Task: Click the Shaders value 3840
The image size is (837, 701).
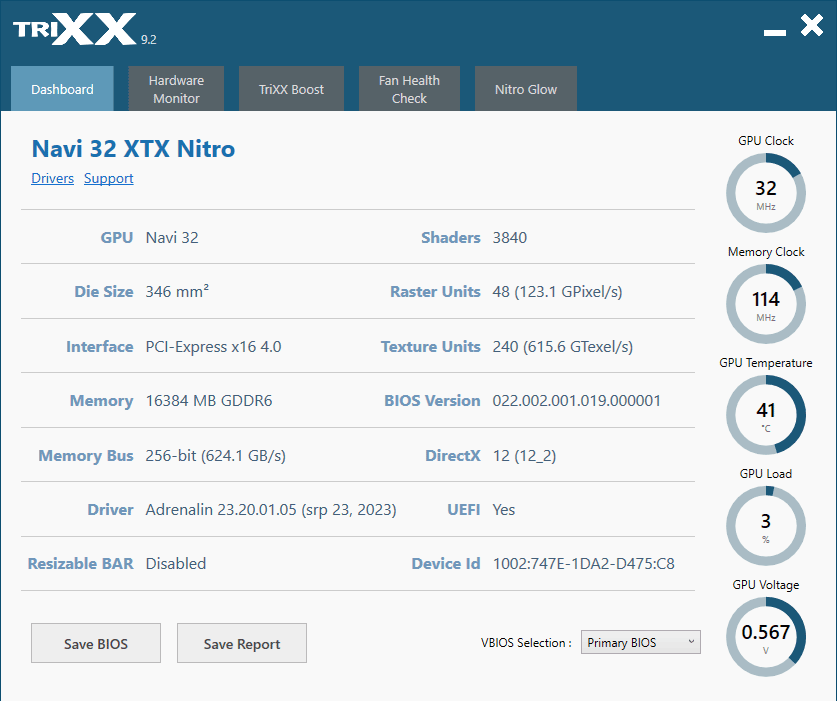Action: 510,238
